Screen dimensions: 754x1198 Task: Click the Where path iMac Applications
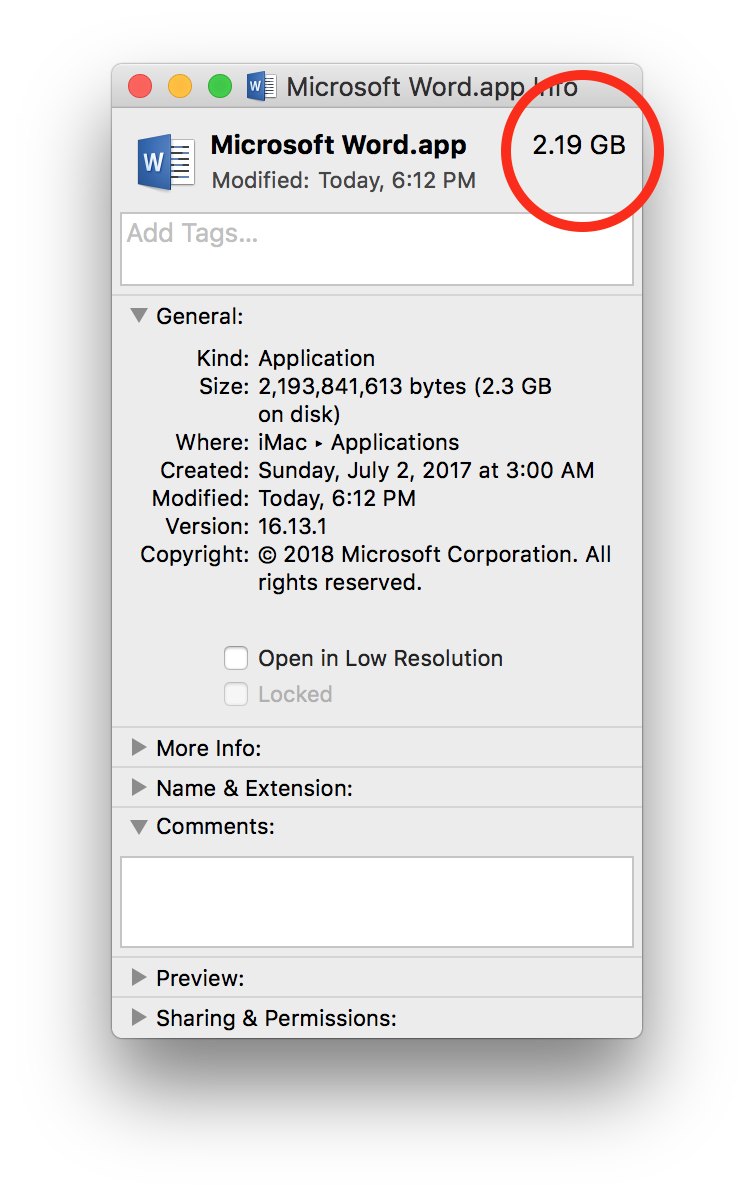[x=358, y=442]
